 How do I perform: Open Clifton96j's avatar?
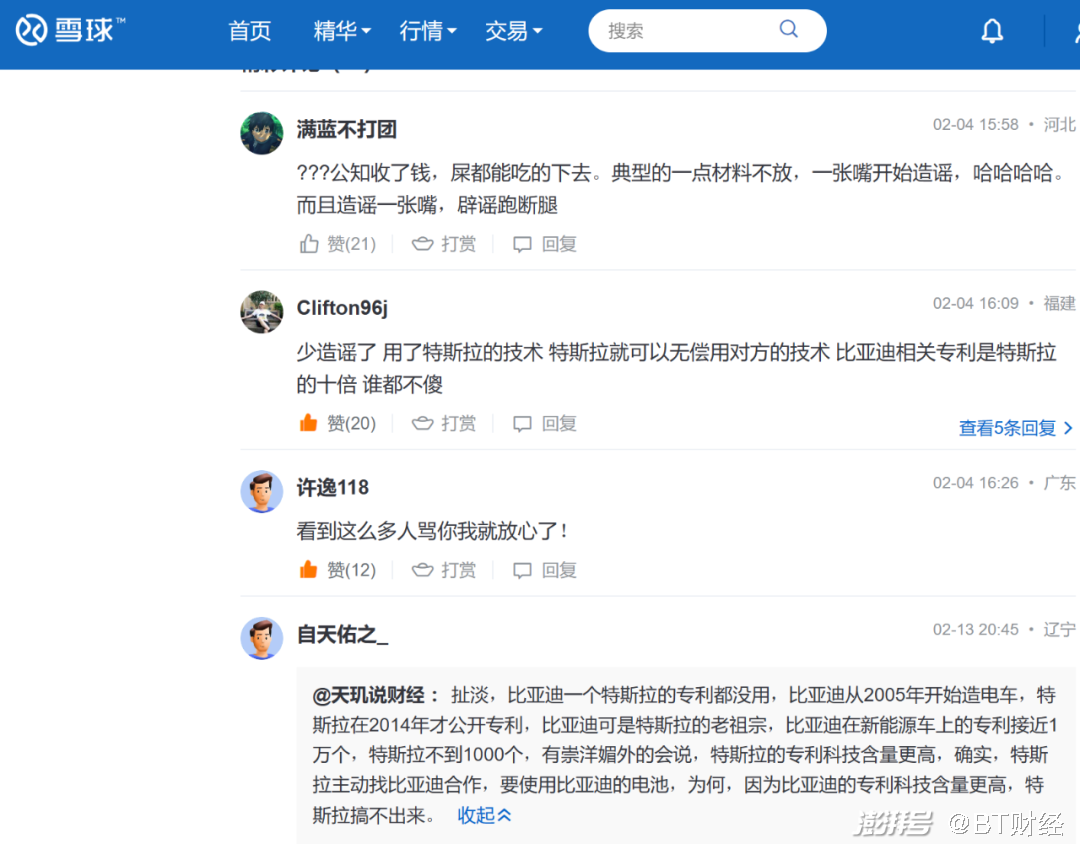click(x=262, y=311)
